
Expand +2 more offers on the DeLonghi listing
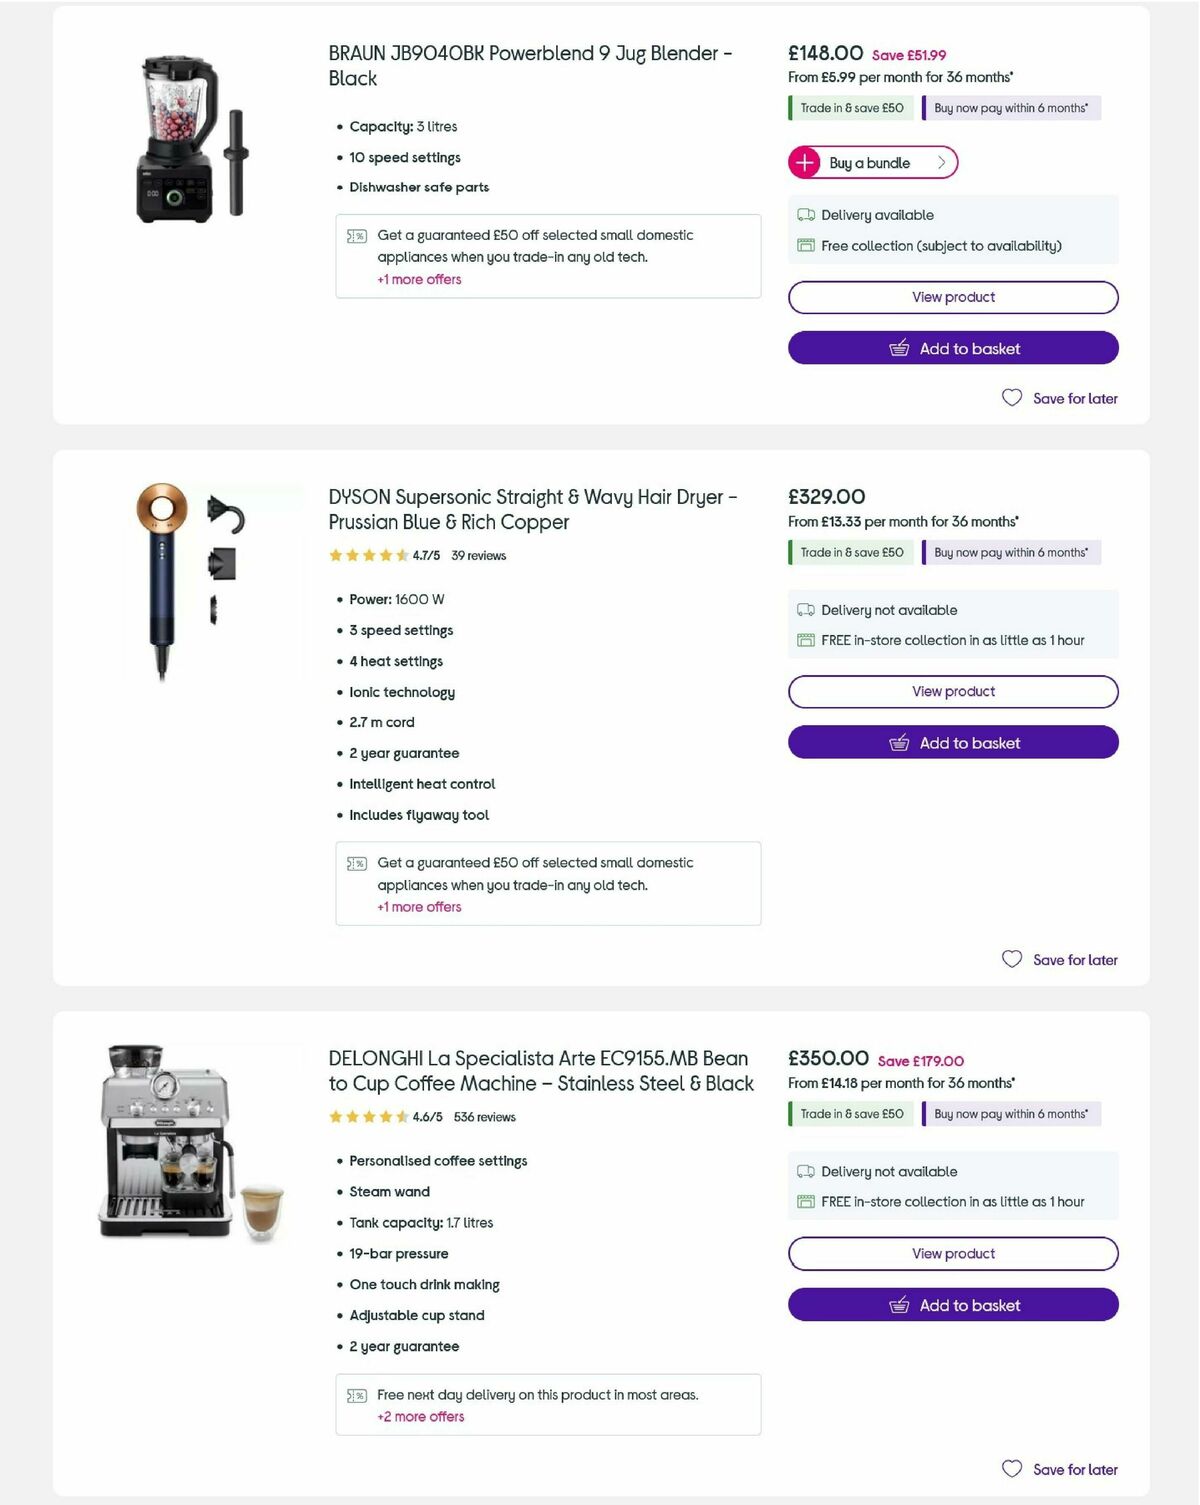point(421,1416)
